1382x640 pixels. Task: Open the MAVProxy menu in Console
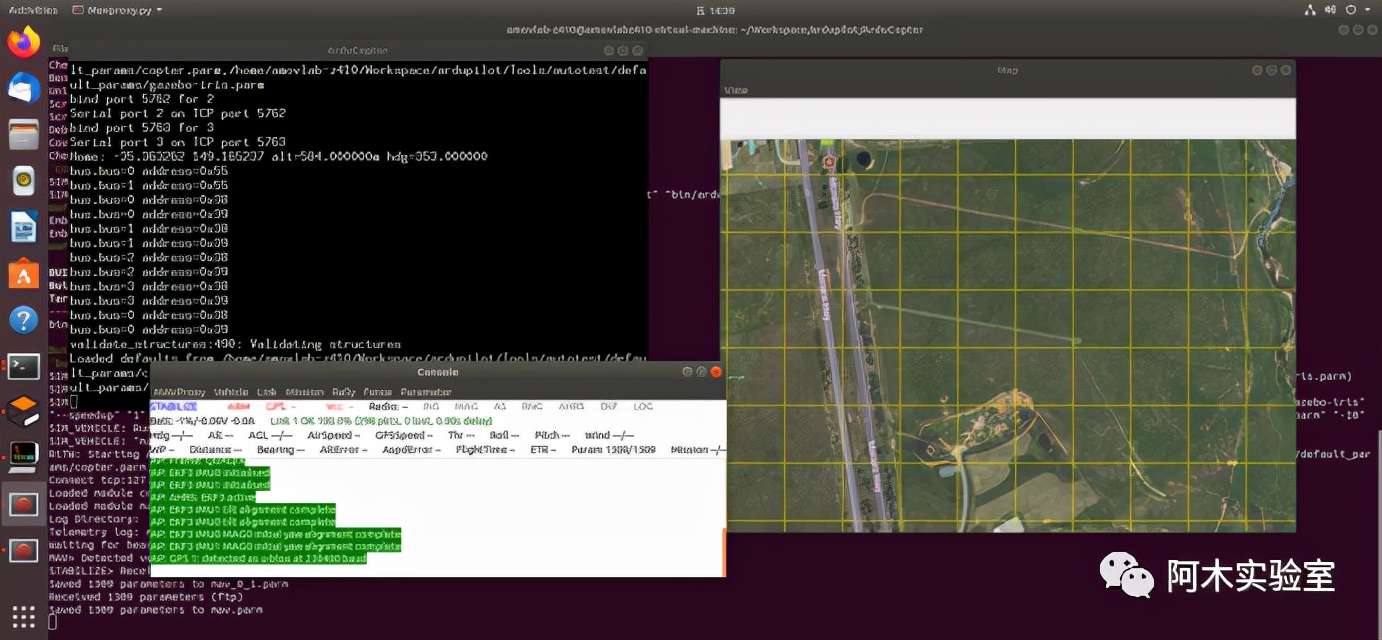pyautogui.click(x=178, y=392)
